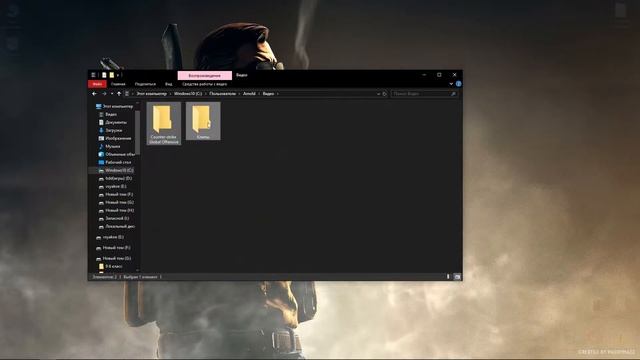Click Этот компьютер in the address breadcrumb
The width and height of the screenshot is (640, 360).
click(151, 94)
